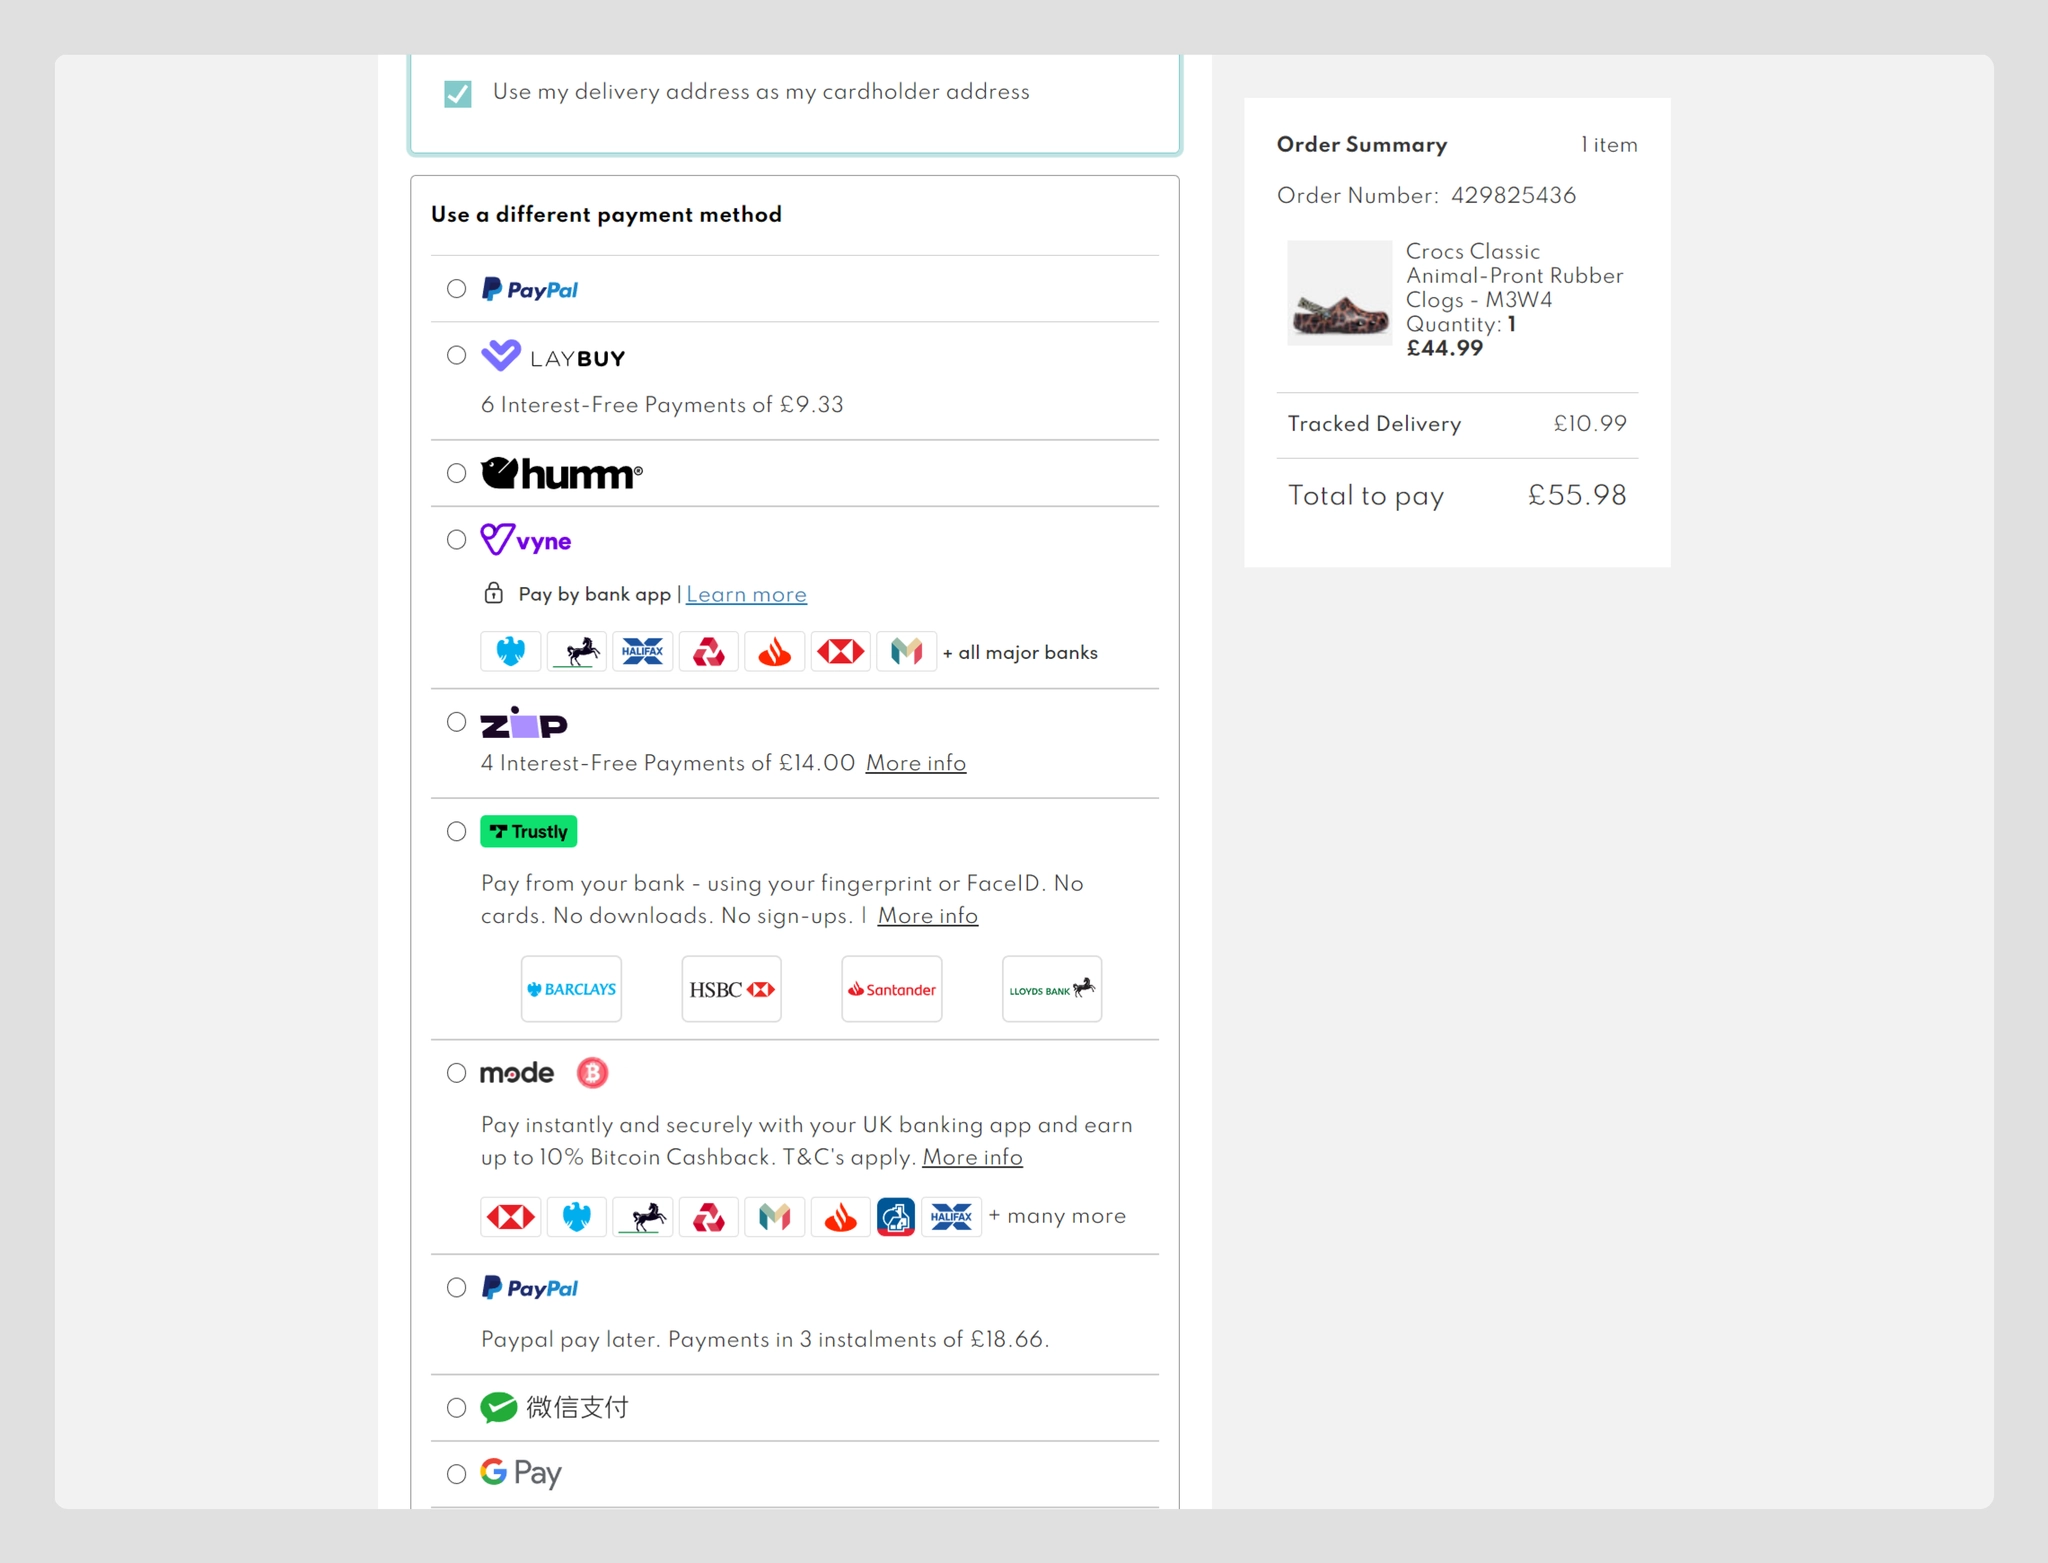Uncheck use delivery address as cardholder address
Screen dimensions: 2048x1563
tap(458, 92)
